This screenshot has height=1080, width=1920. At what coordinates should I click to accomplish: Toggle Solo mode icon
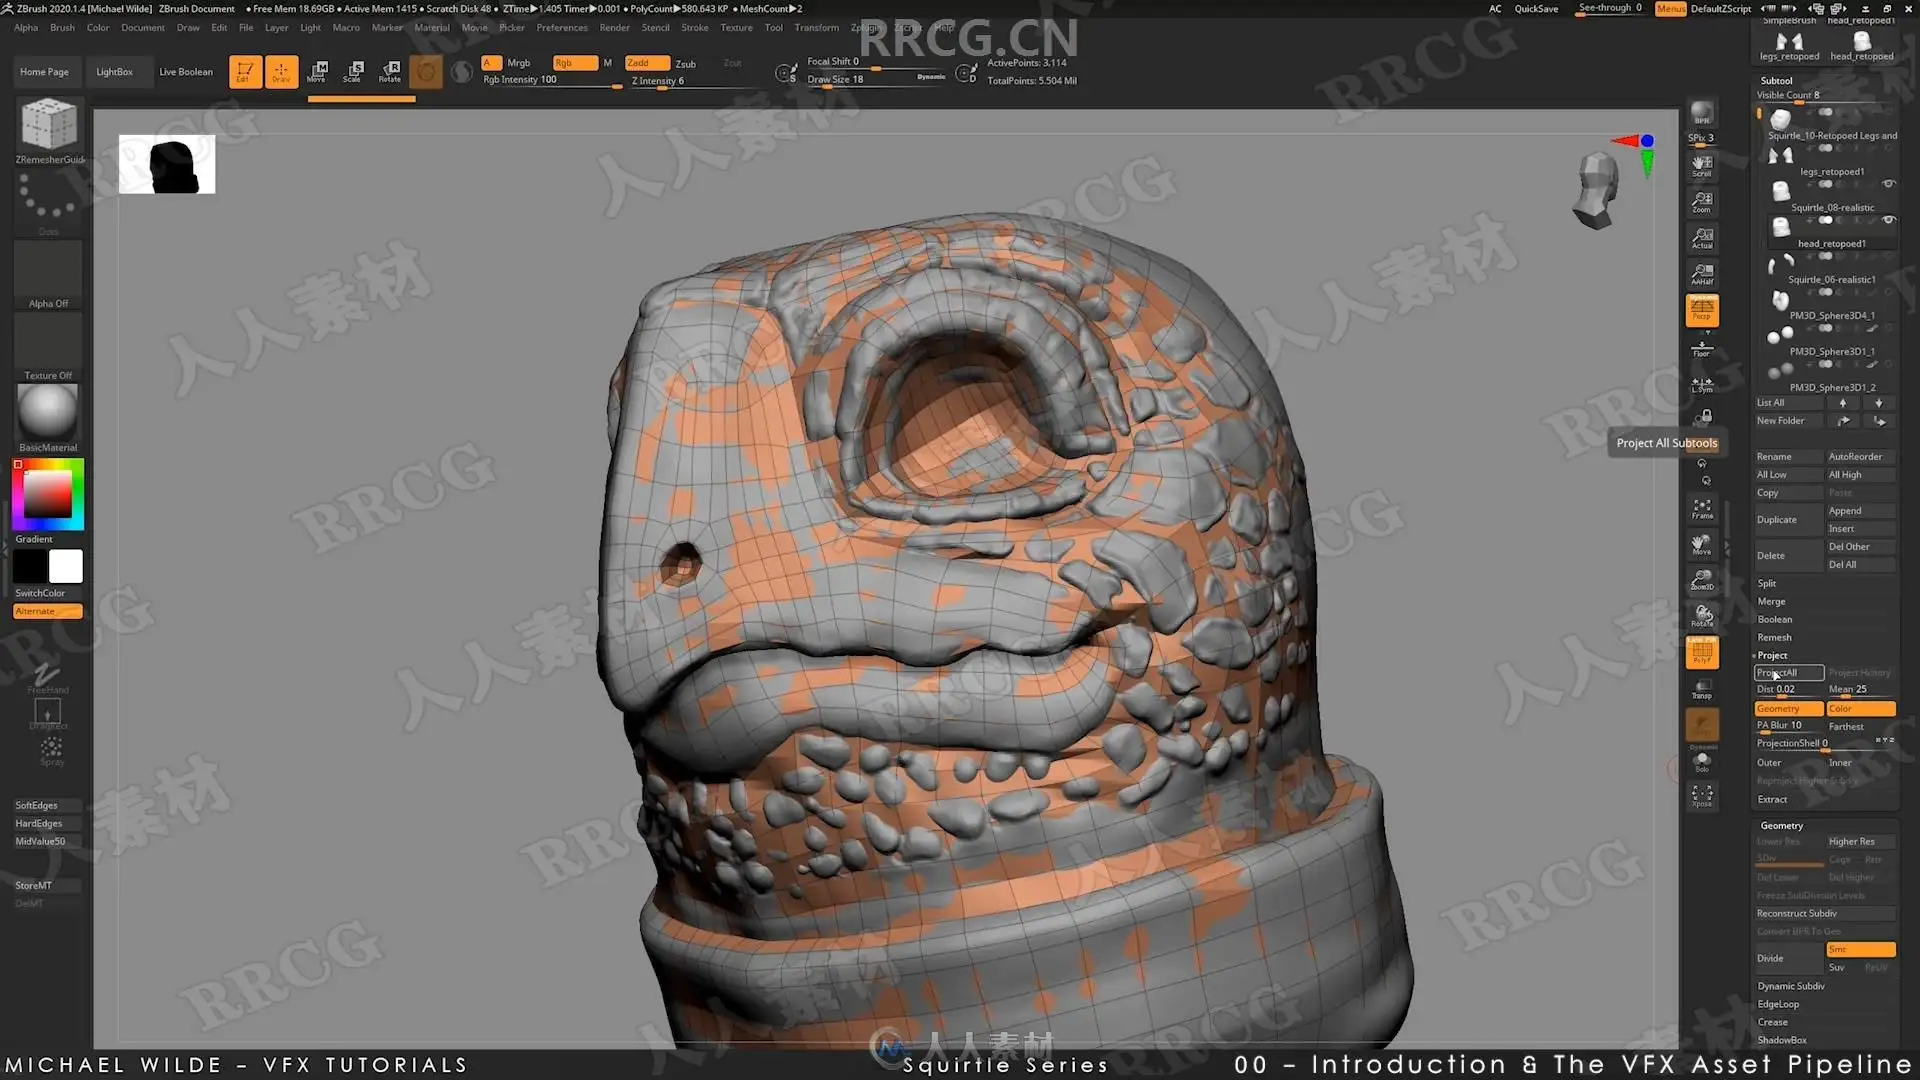tap(1702, 762)
